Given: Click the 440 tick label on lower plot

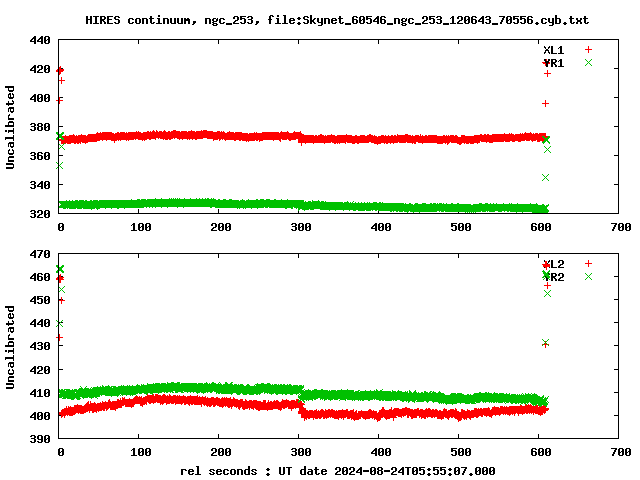Looking at the screenshot, I should click(40, 323).
